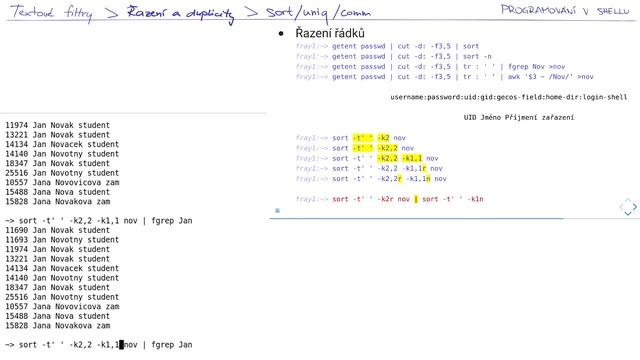Image resolution: width=640 pixels, height=360 pixels.
Task: Select 'PROGRAMOVÁNÍ V SHELLU' course title
Action: pyautogui.click(x=565, y=10)
